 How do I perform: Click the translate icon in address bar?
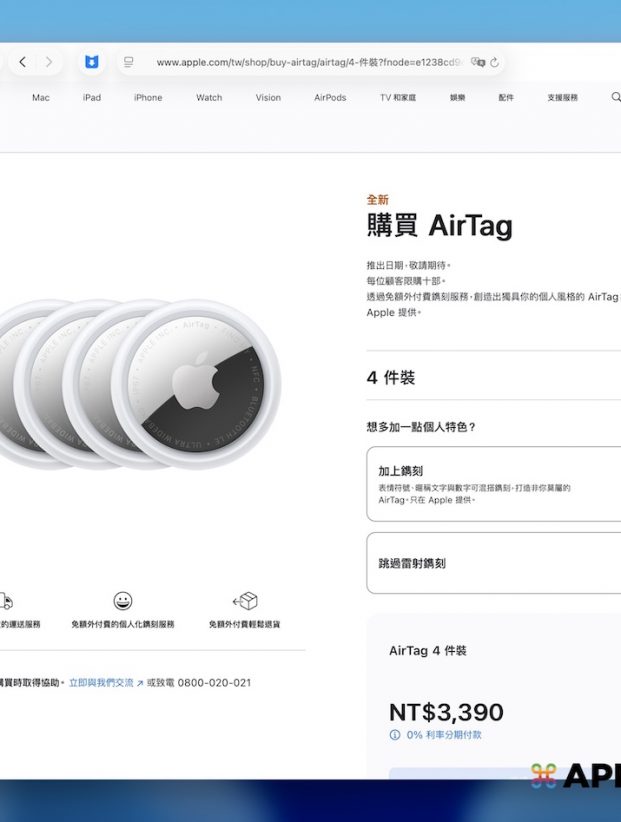[x=477, y=62]
